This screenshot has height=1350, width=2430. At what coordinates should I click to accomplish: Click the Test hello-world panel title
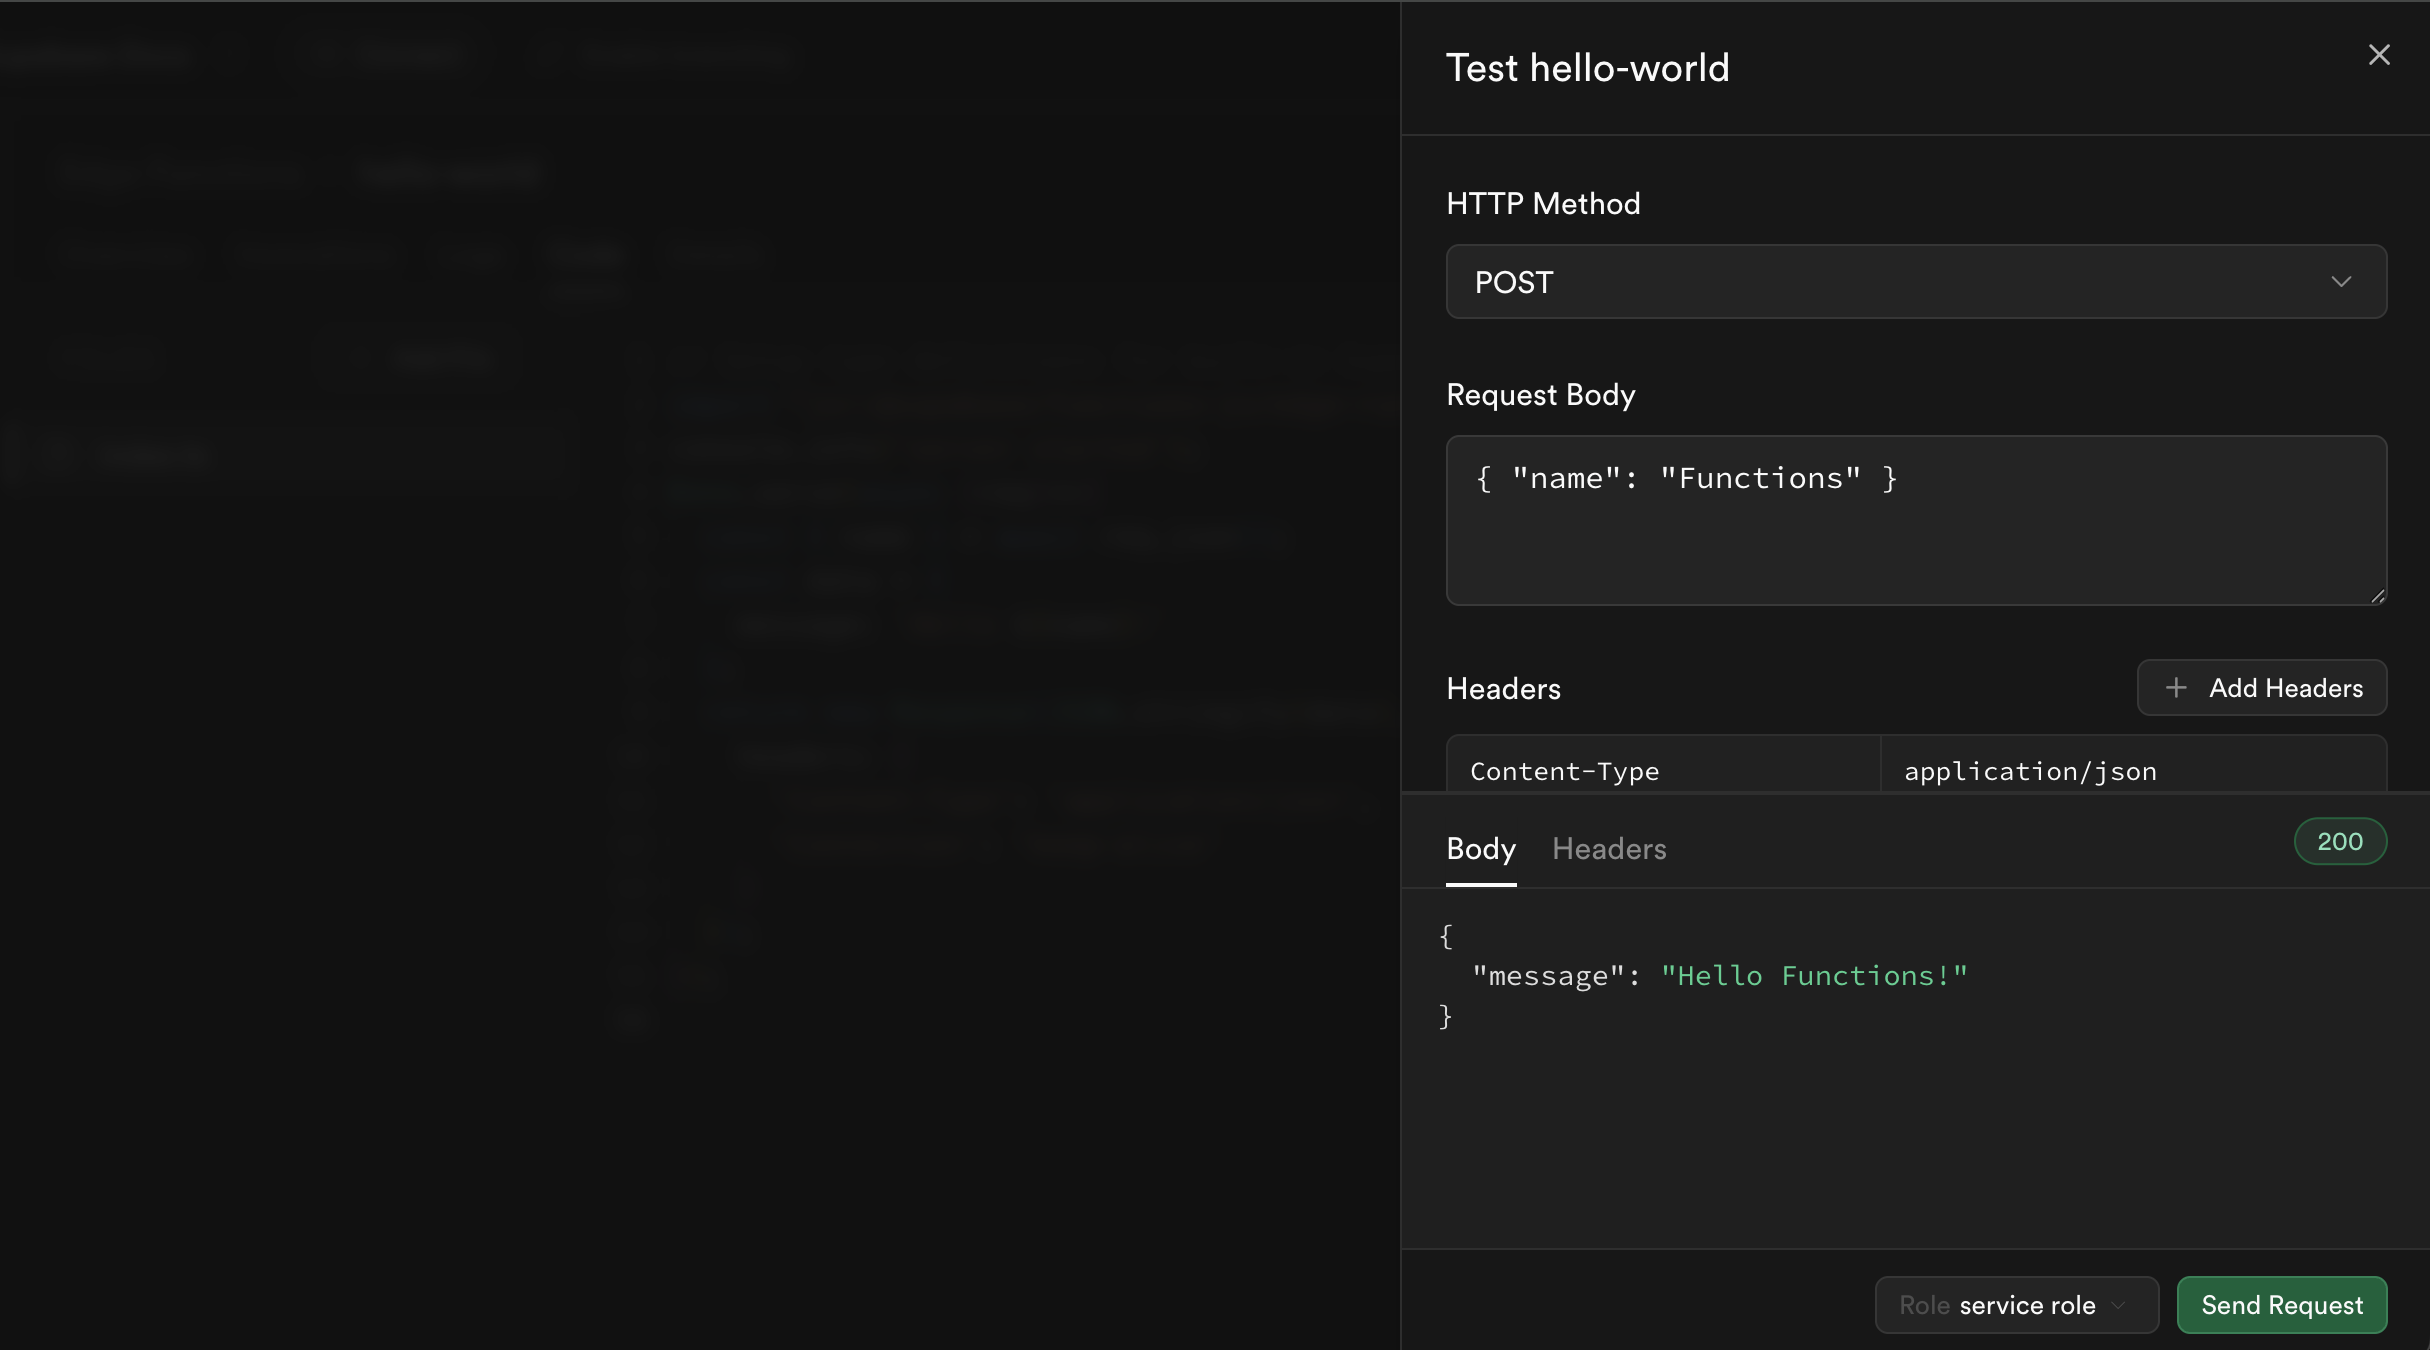point(1587,68)
